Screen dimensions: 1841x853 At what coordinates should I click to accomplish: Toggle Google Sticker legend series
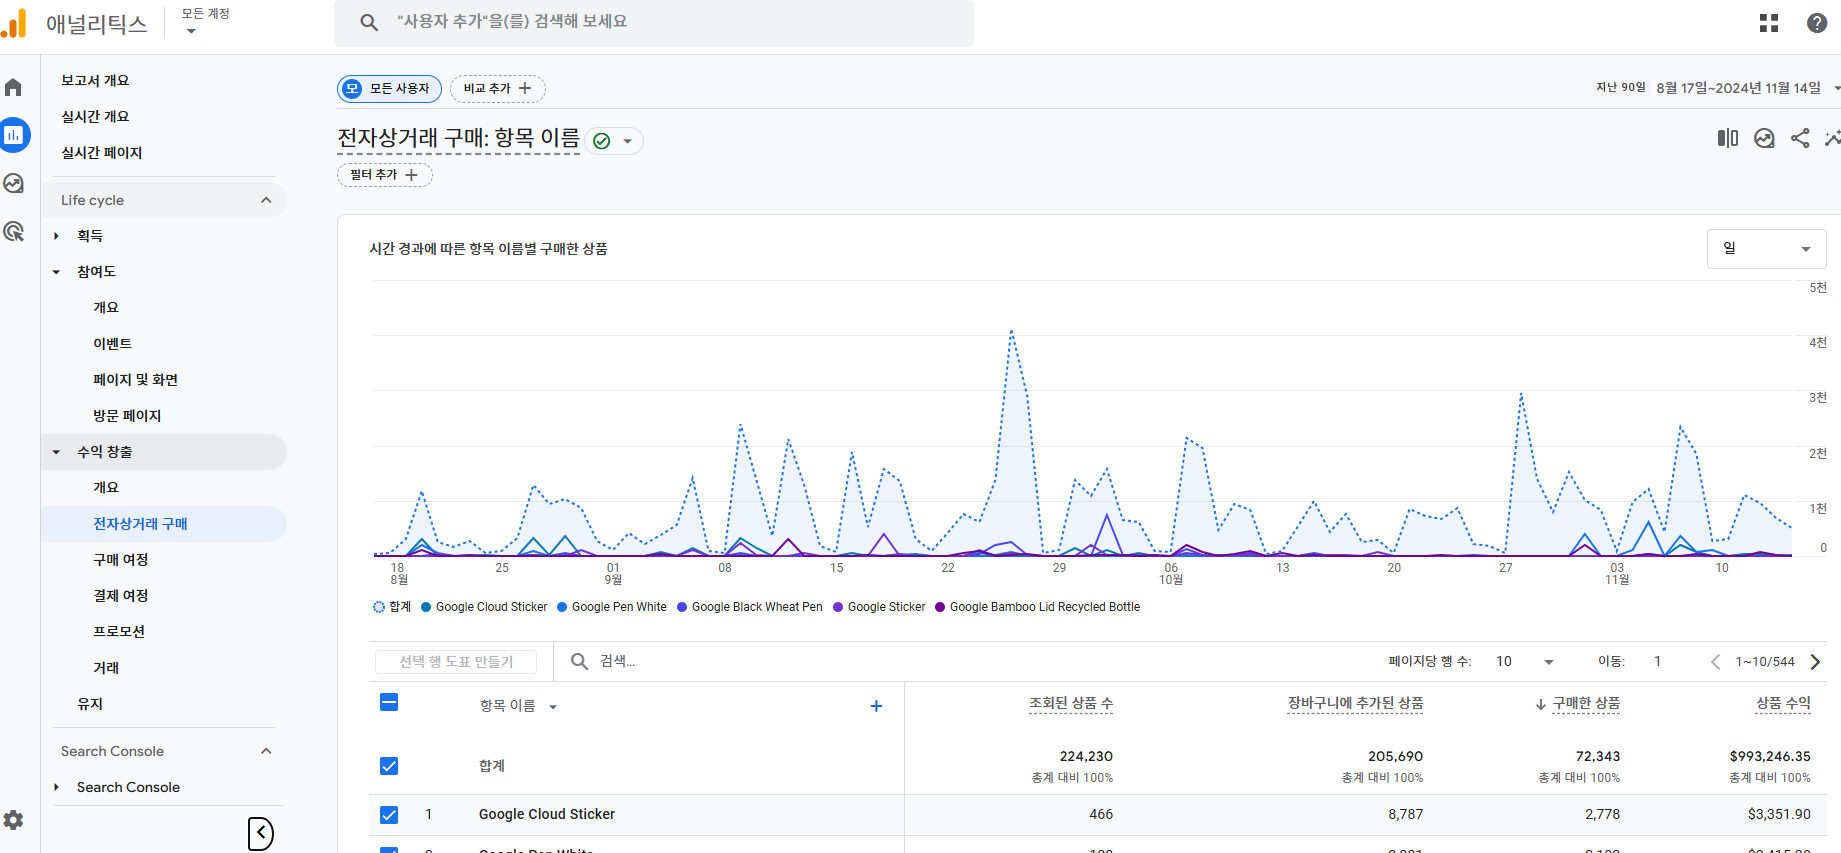(x=879, y=607)
